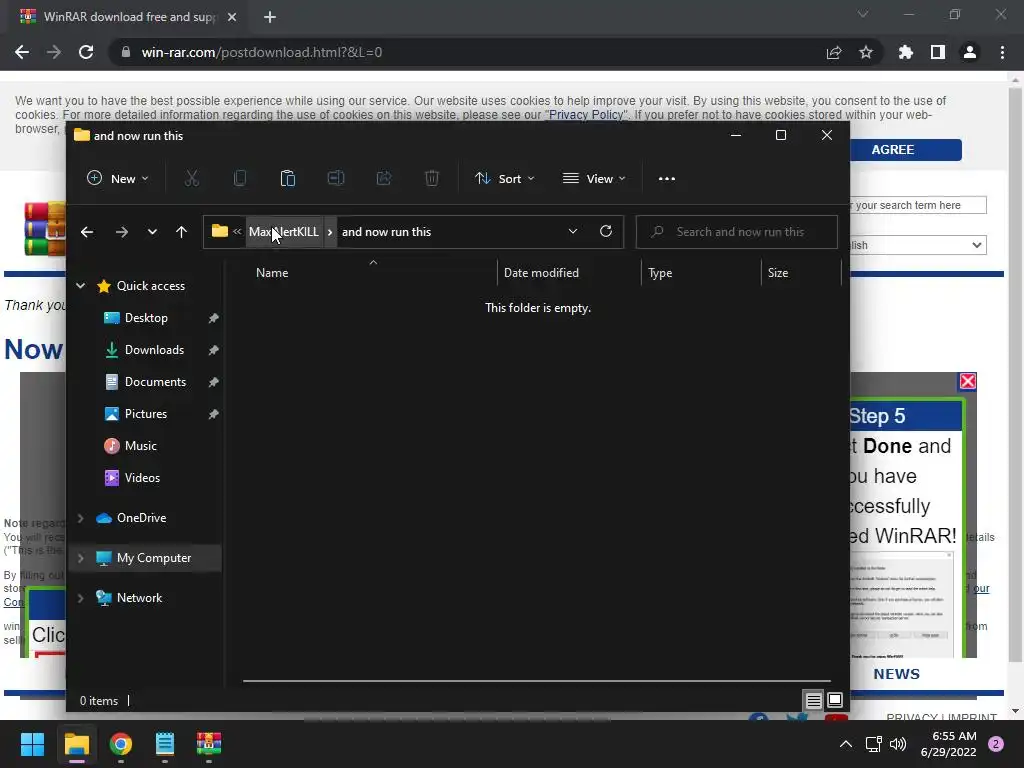Viewport: 1024px width, 768px height.
Task: Select Desktop in navigation pane
Action: (x=146, y=318)
